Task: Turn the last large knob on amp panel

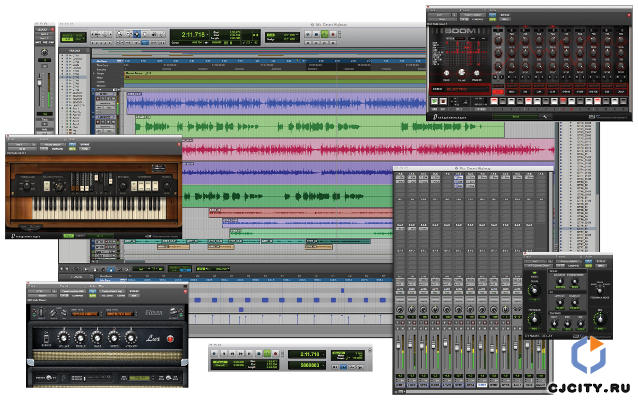Action: point(131,338)
